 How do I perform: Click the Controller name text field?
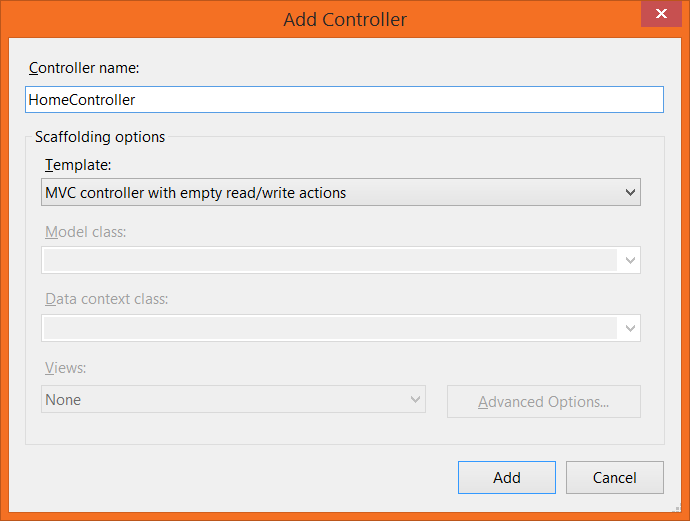(343, 100)
